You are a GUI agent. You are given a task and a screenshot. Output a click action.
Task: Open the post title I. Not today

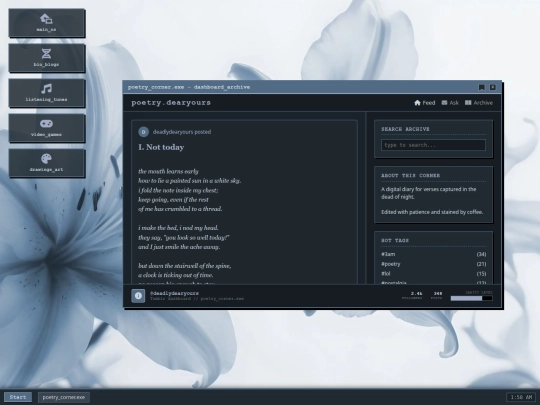pyautogui.click(x=161, y=147)
